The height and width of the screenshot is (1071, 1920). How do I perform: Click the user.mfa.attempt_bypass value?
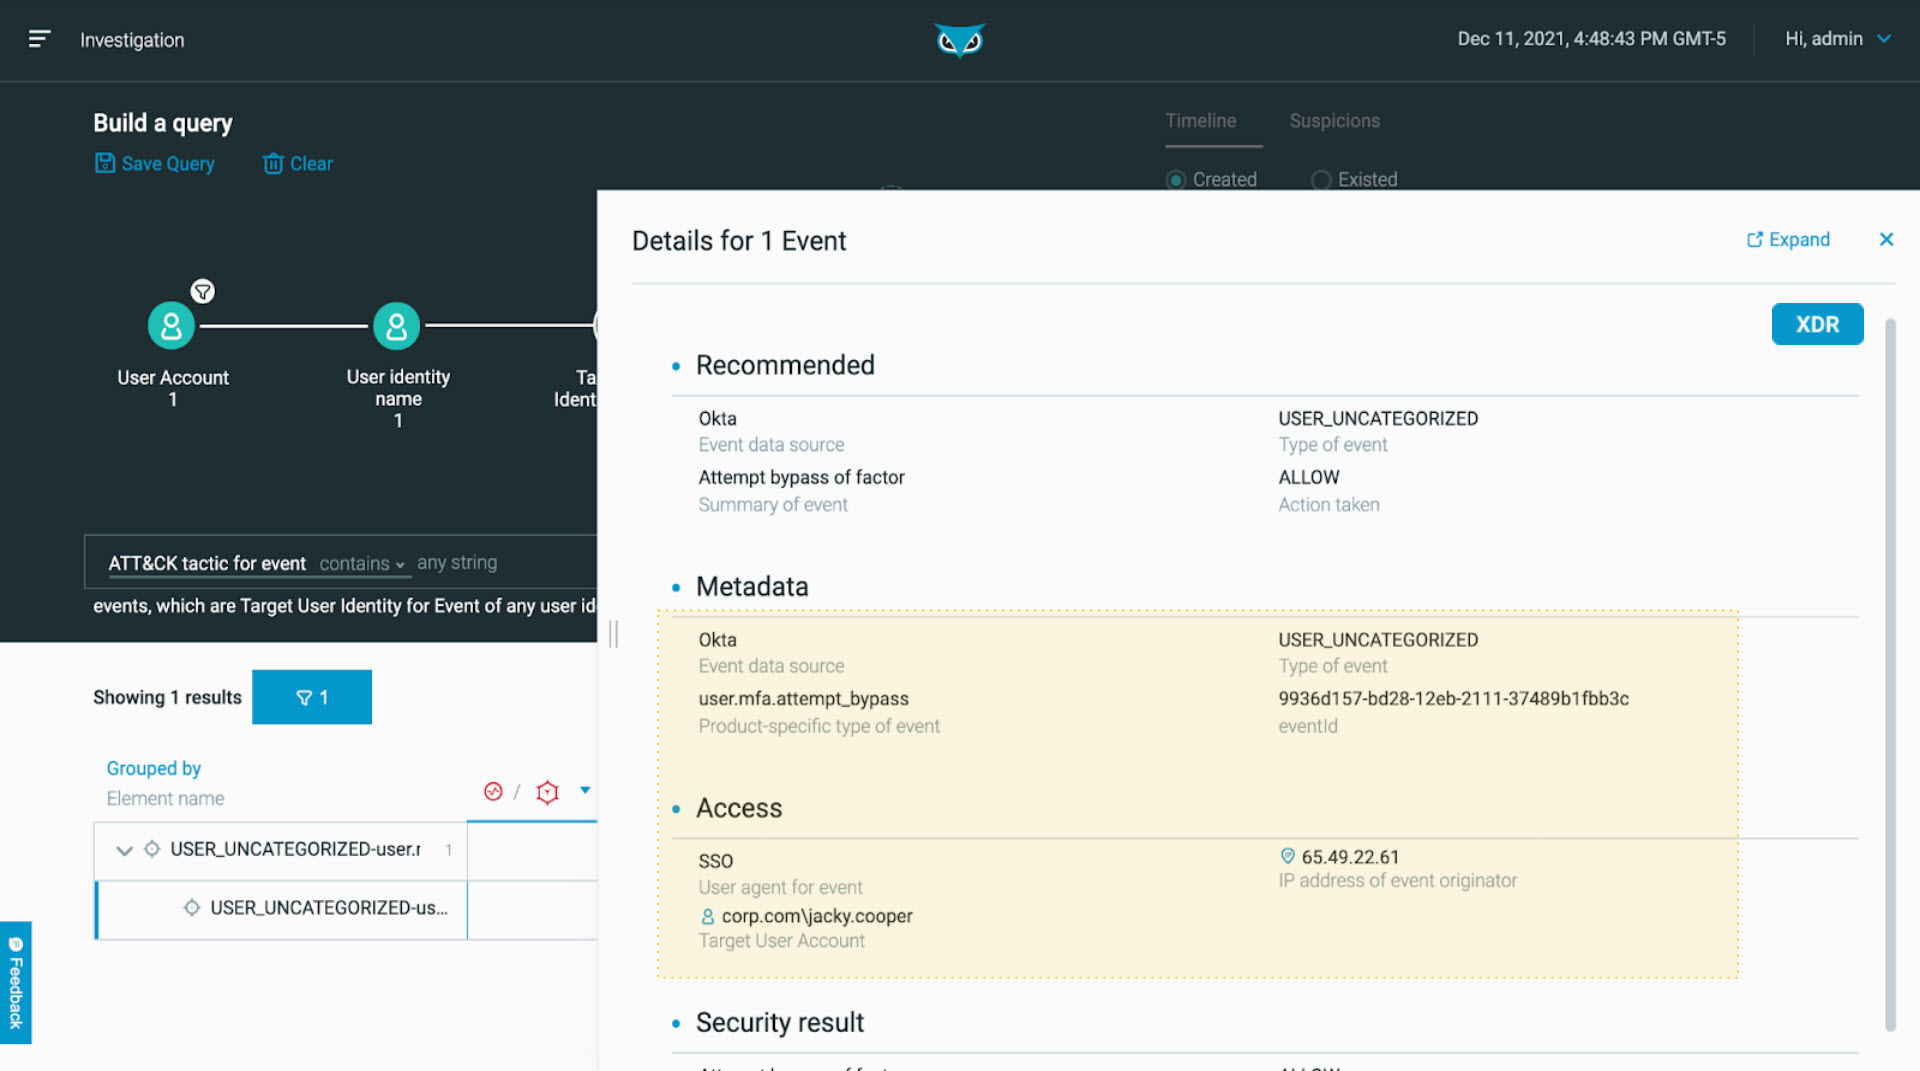803,699
